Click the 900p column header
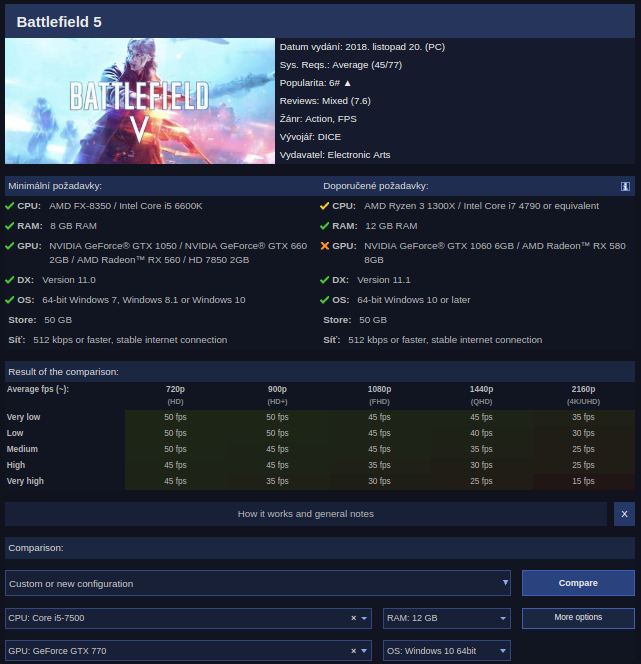The width and height of the screenshot is (641, 664). click(277, 389)
